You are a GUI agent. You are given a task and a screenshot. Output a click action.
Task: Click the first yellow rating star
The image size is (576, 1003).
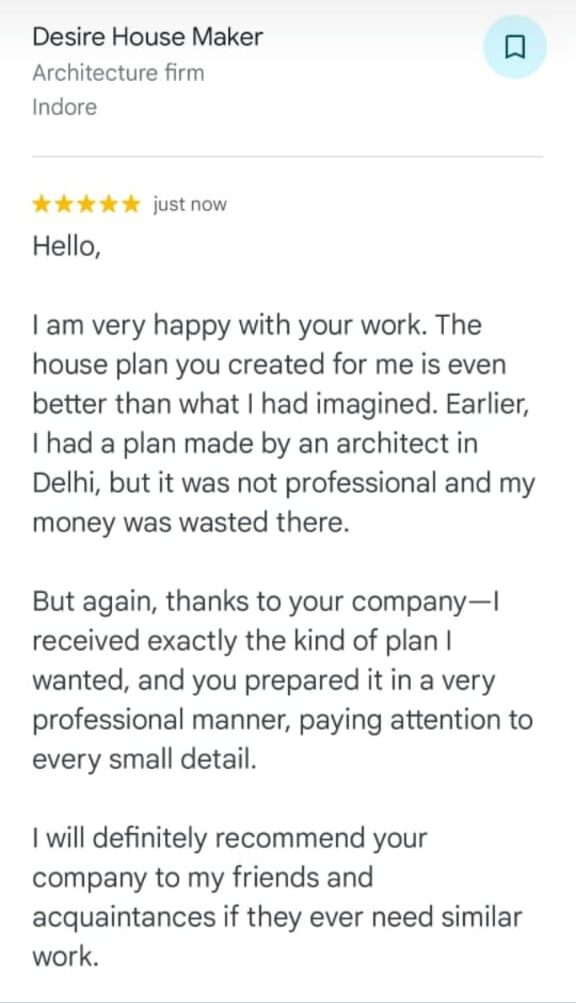click(x=42, y=205)
